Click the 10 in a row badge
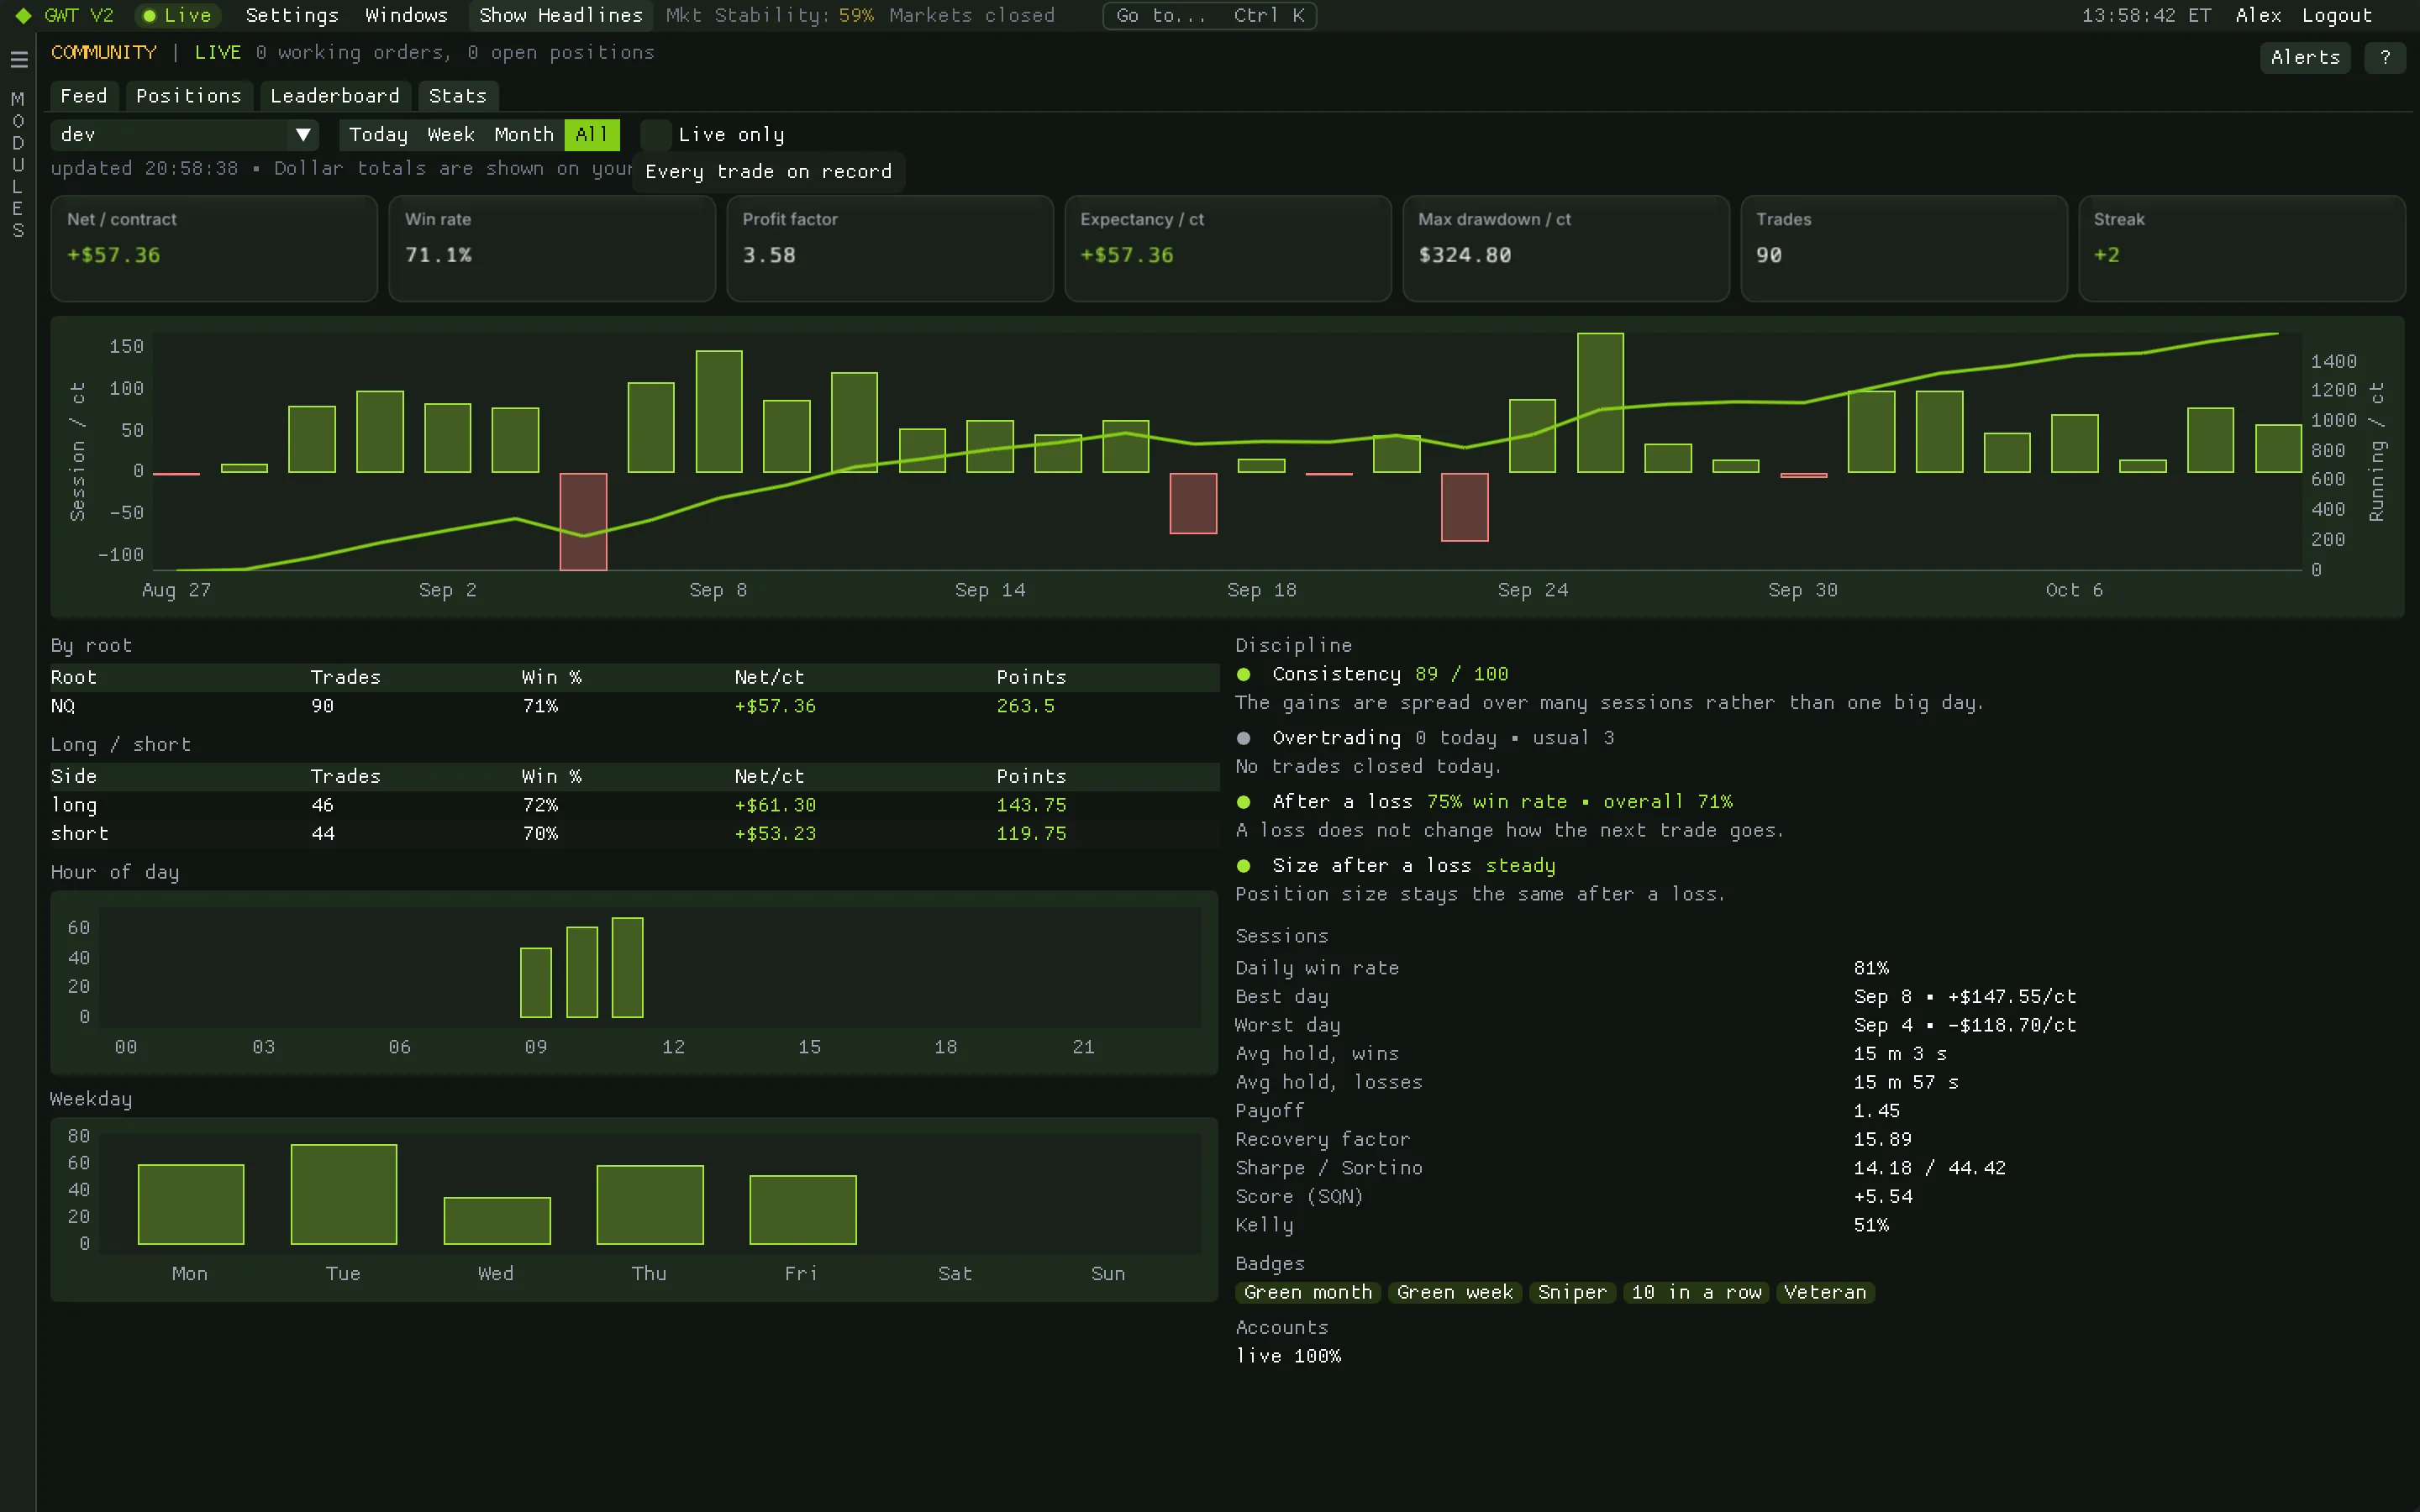 tap(1696, 1292)
